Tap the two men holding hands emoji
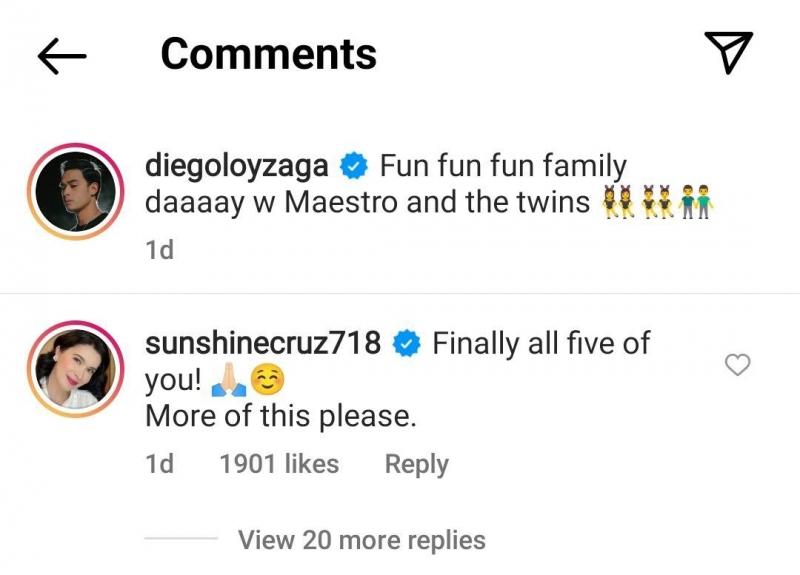The width and height of the screenshot is (800, 575). pos(698,203)
